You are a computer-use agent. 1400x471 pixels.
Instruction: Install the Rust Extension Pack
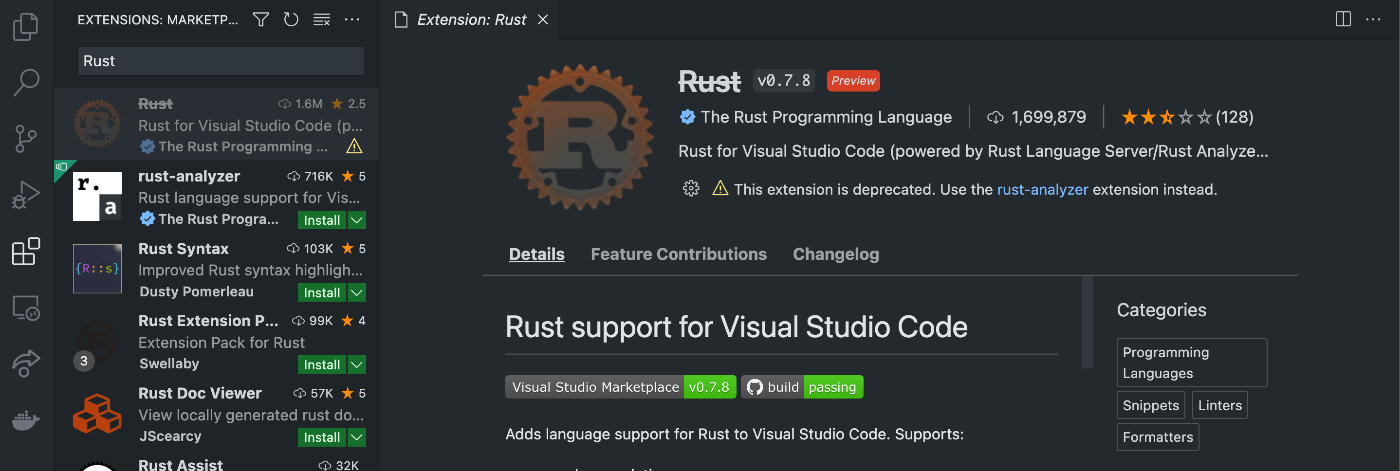[x=322, y=364]
